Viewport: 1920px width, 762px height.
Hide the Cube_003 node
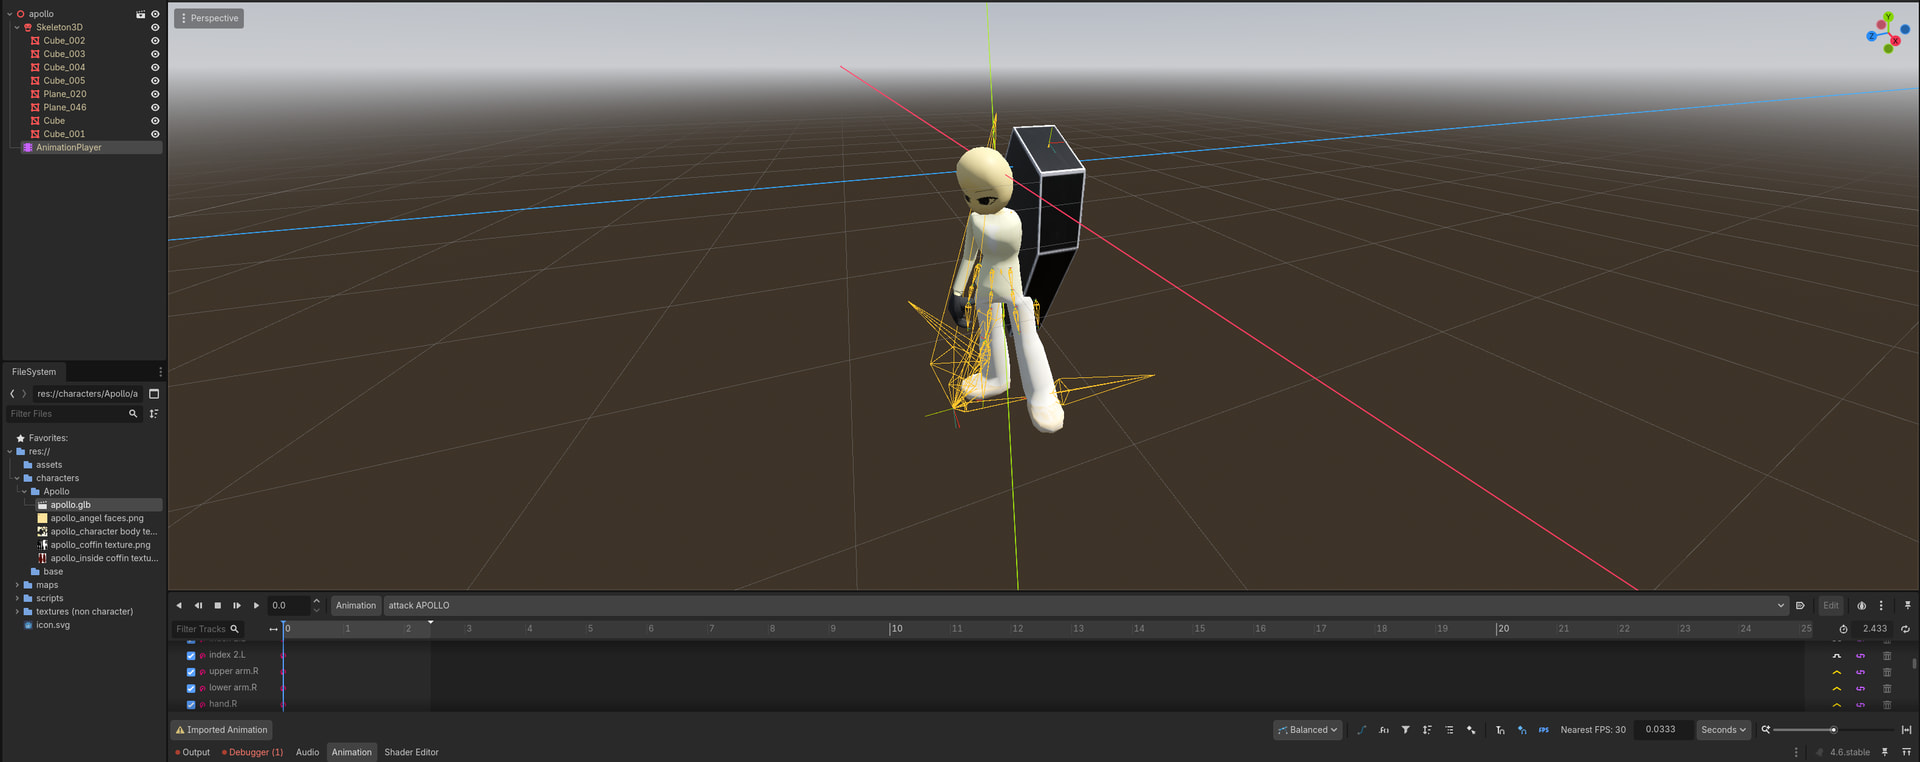[155, 54]
